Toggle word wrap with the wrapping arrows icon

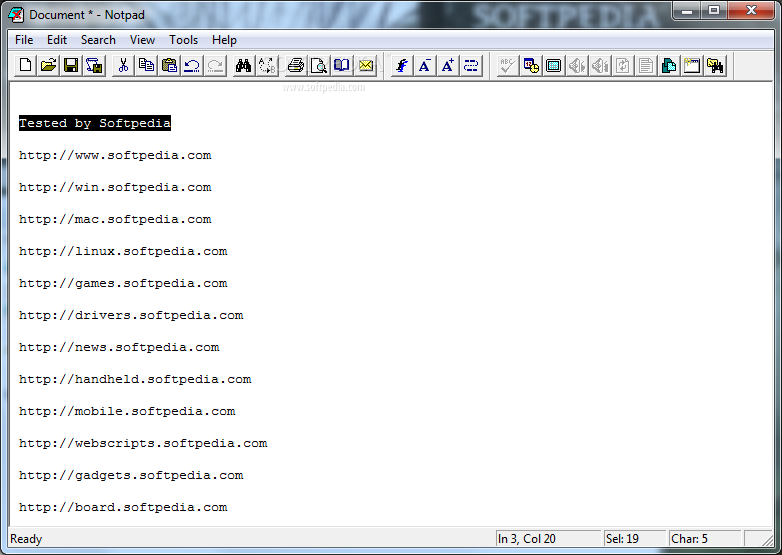(x=470, y=65)
